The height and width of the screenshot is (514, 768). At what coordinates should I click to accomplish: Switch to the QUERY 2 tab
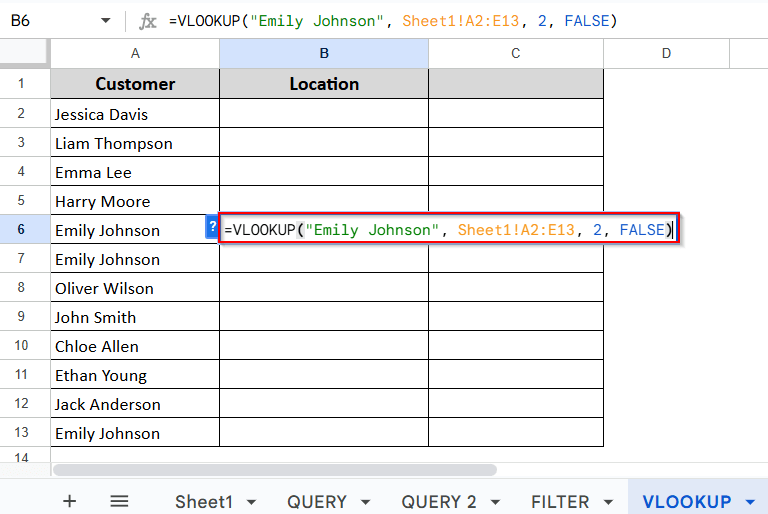pyautogui.click(x=439, y=502)
